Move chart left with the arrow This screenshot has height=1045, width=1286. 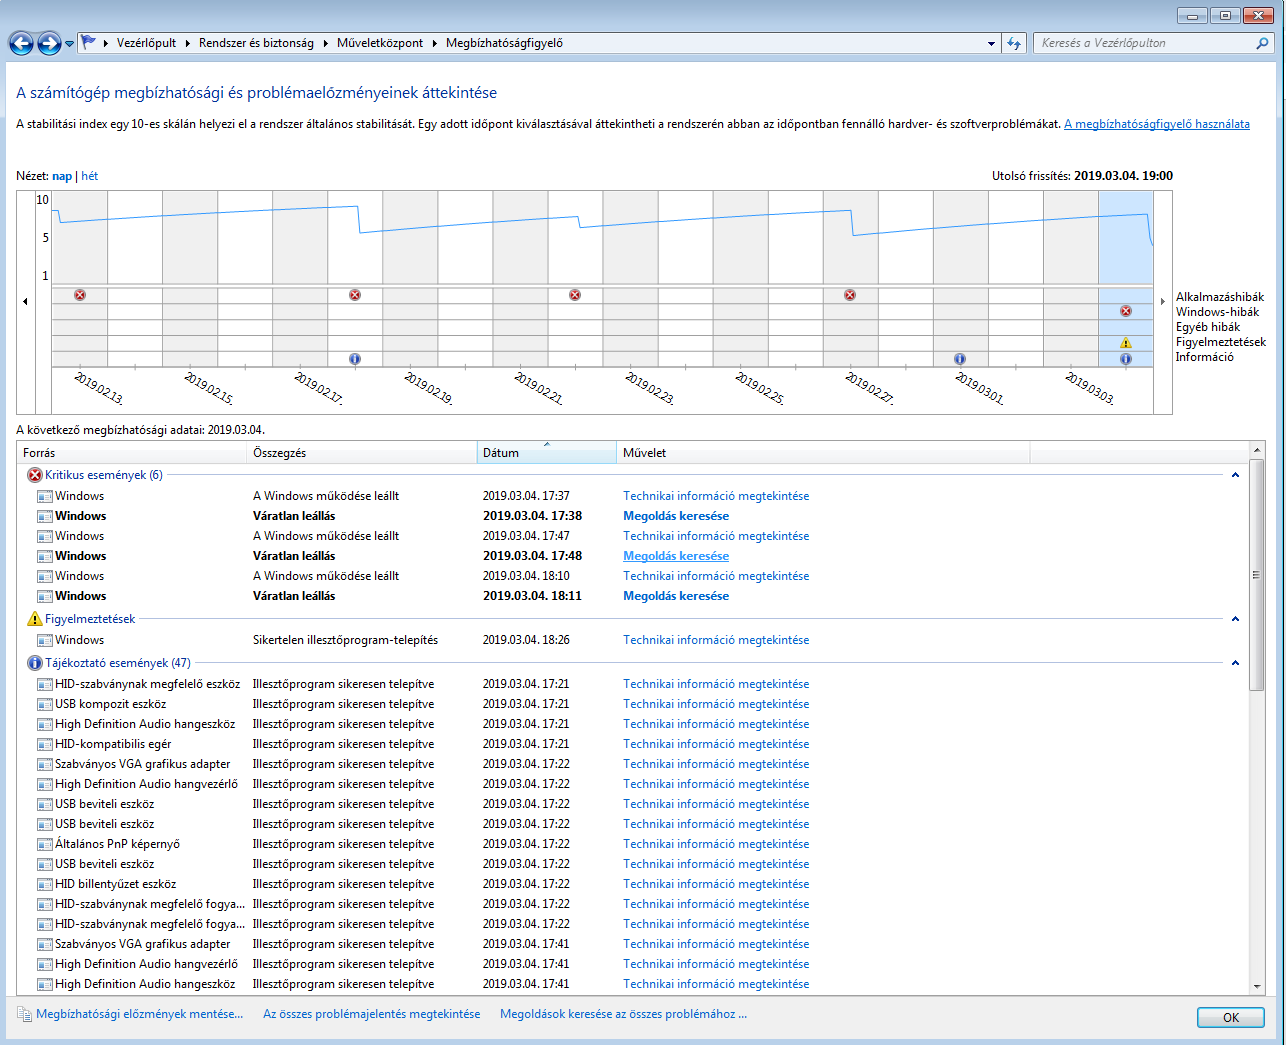point(25,301)
